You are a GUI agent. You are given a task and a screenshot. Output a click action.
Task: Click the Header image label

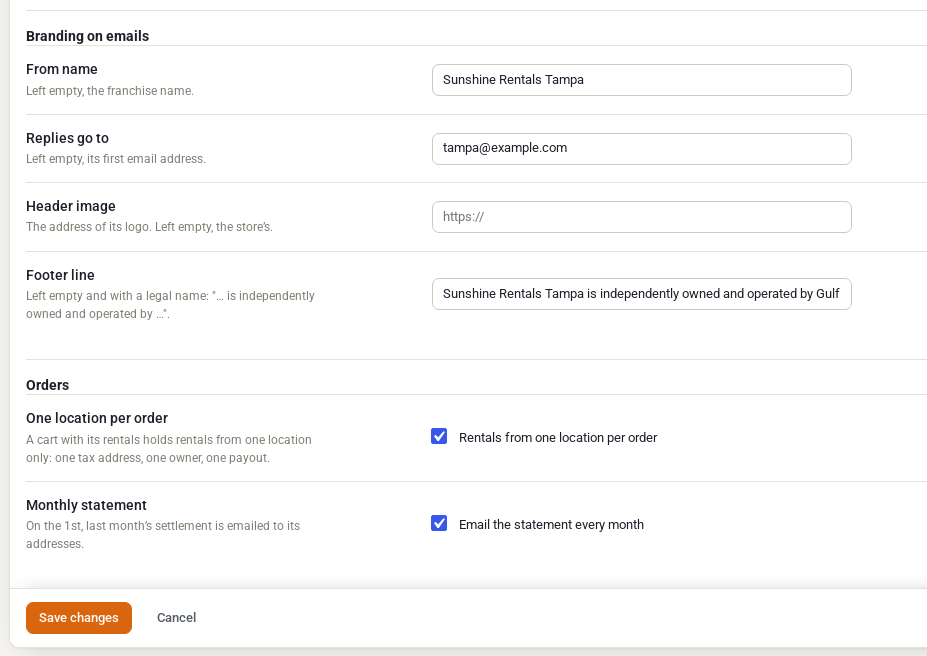pyautogui.click(x=70, y=206)
